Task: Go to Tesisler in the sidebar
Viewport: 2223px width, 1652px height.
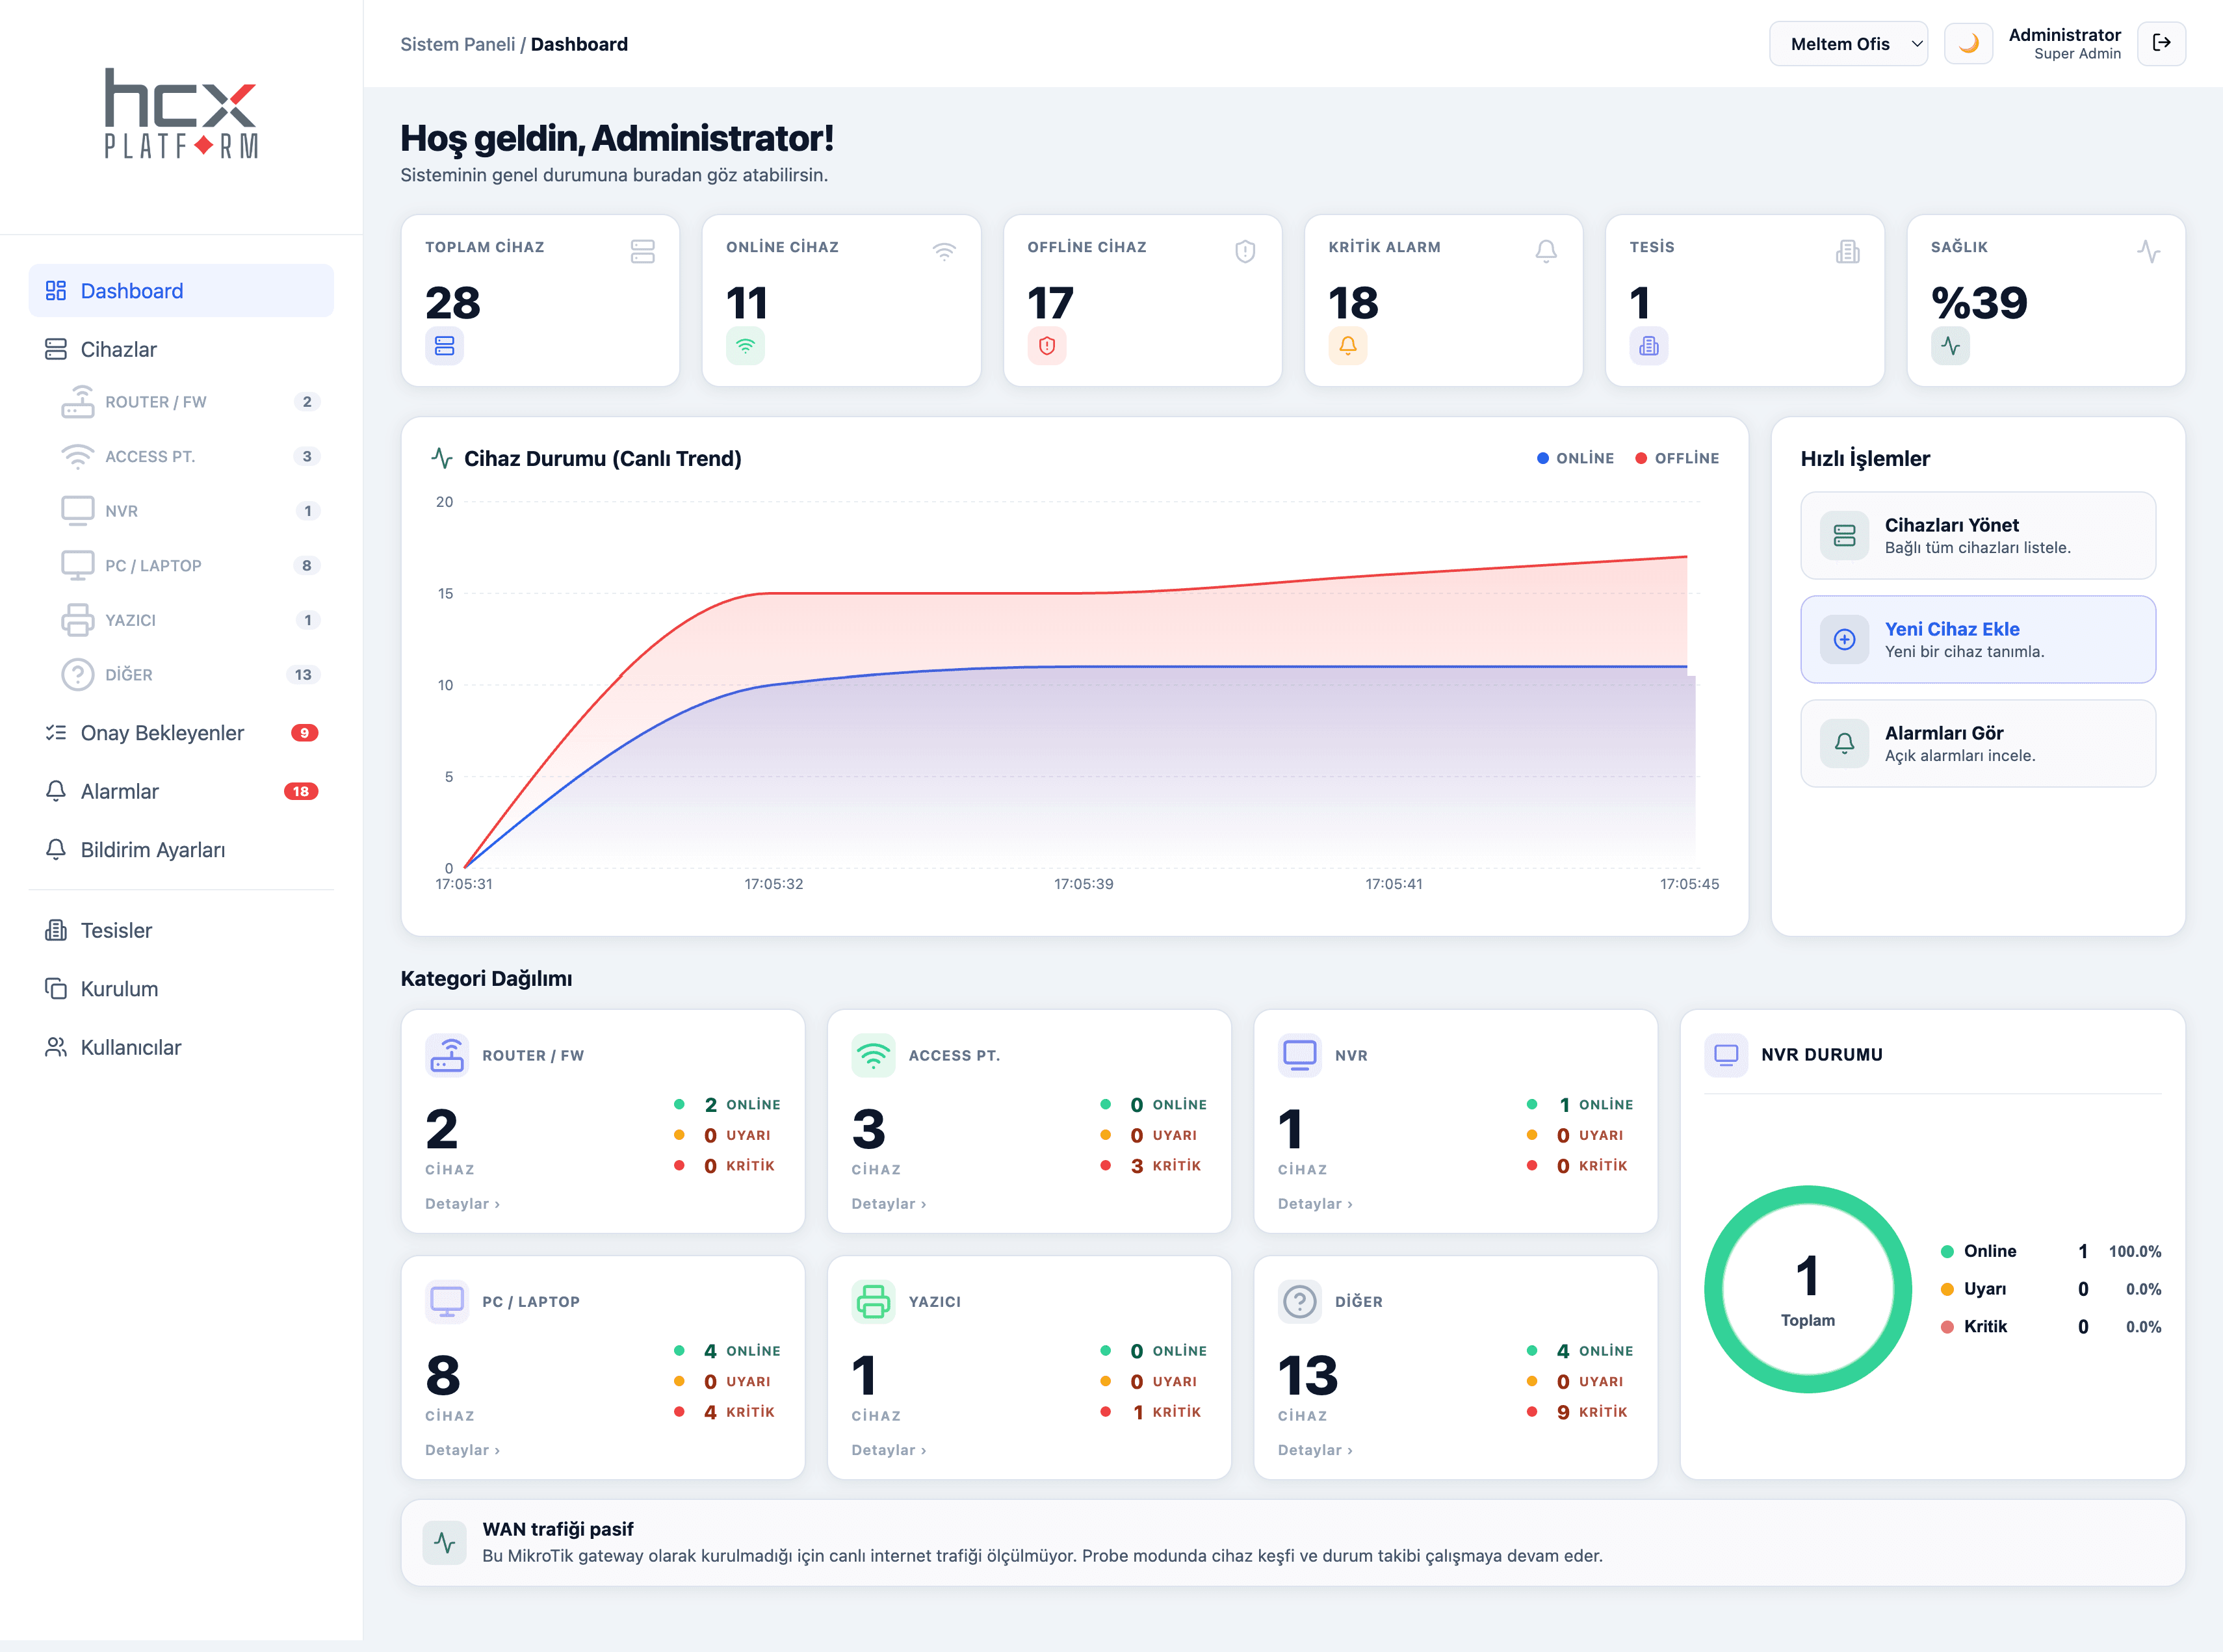Action: coord(181,931)
